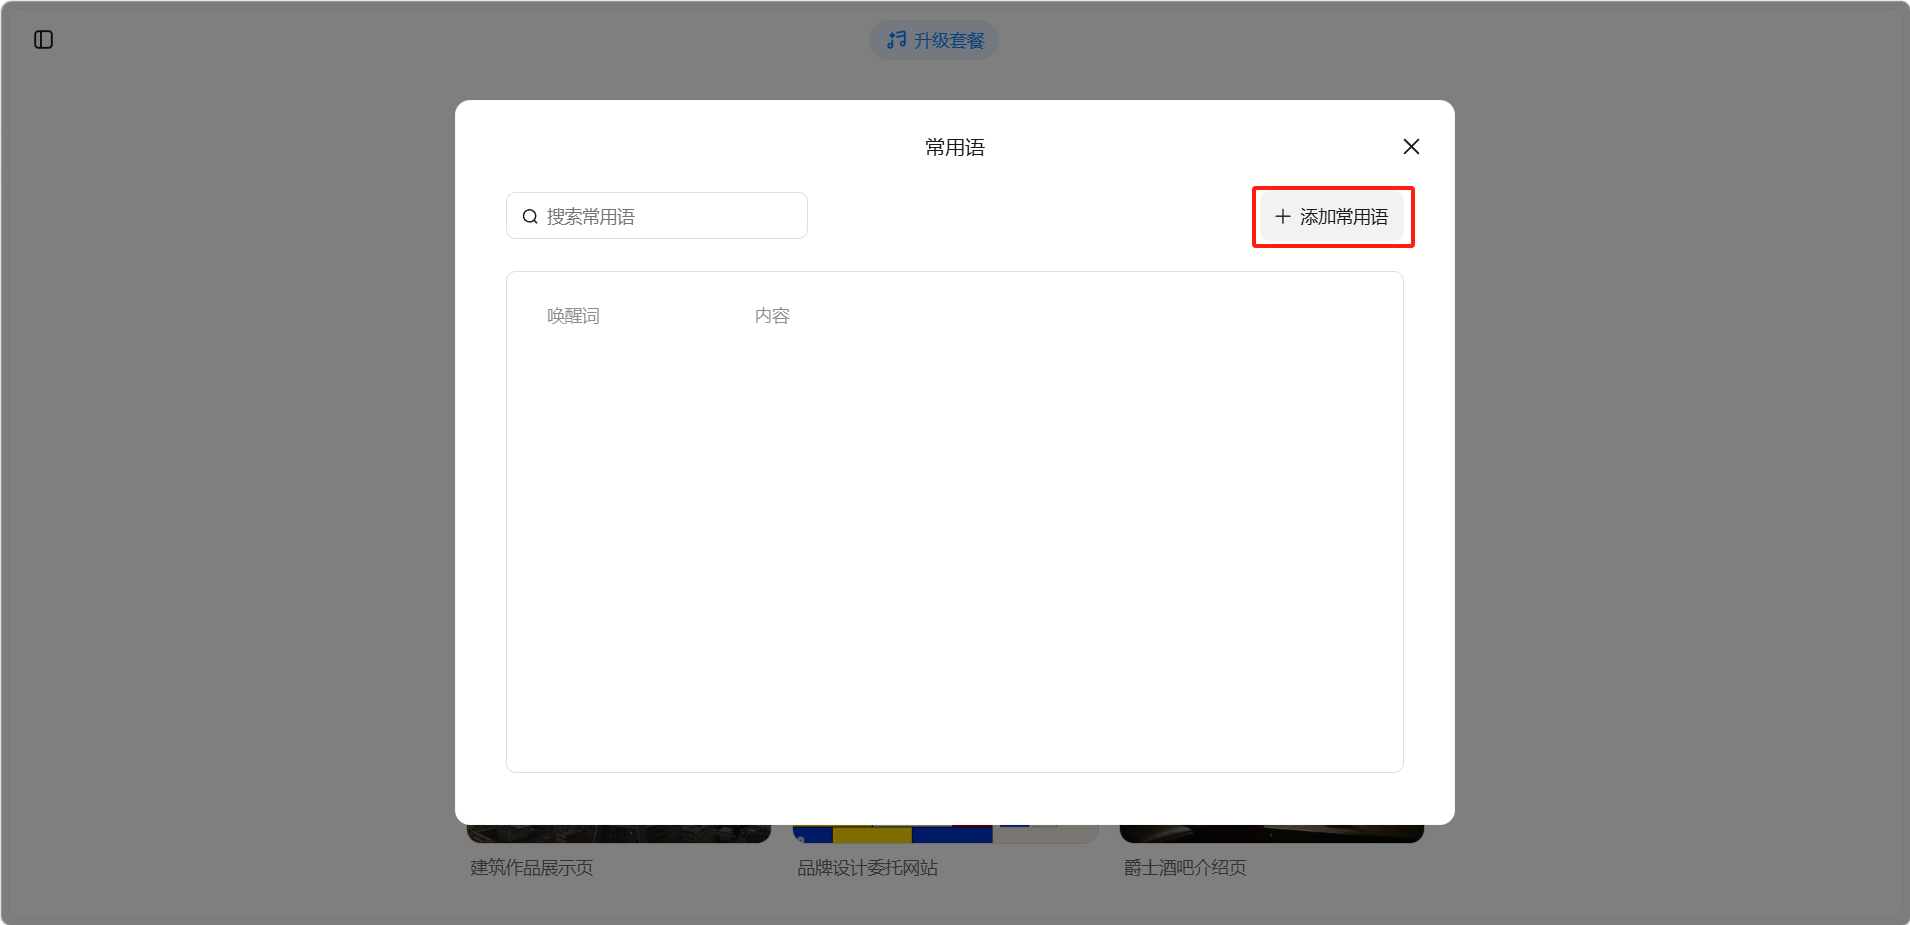Open the 升级套餐 upgrade text link
Viewport: 1910px width, 925px height.
(948, 40)
